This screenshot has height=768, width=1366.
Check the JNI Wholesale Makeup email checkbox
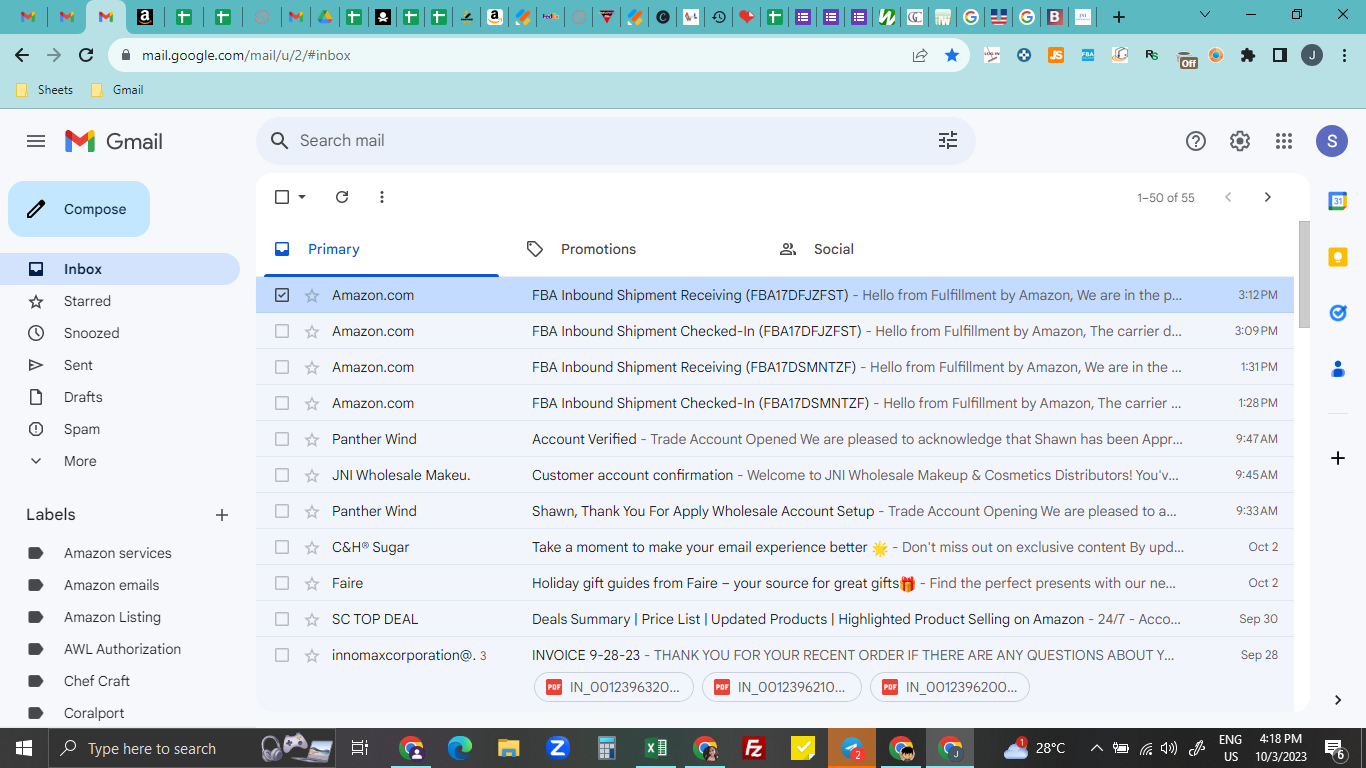tap(282, 475)
